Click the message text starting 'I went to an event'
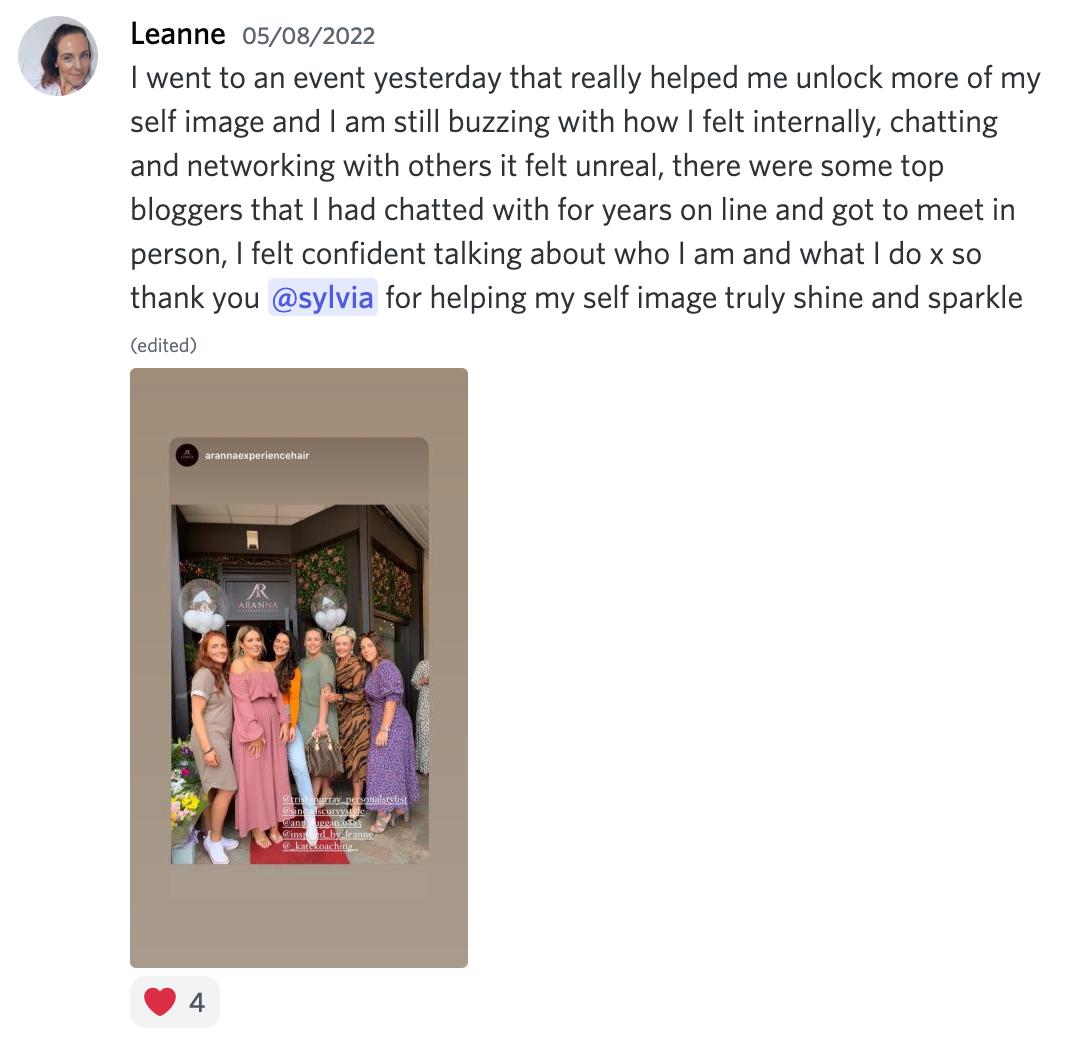Viewport: 1082px width, 1042px height. (585, 188)
